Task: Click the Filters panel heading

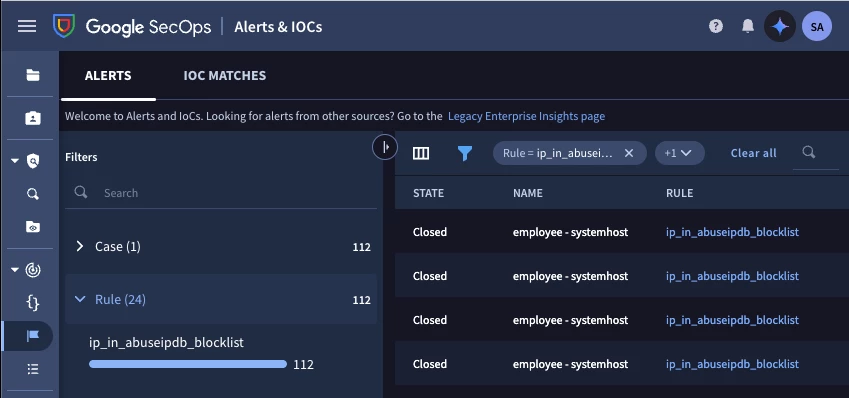Action: (x=81, y=157)
